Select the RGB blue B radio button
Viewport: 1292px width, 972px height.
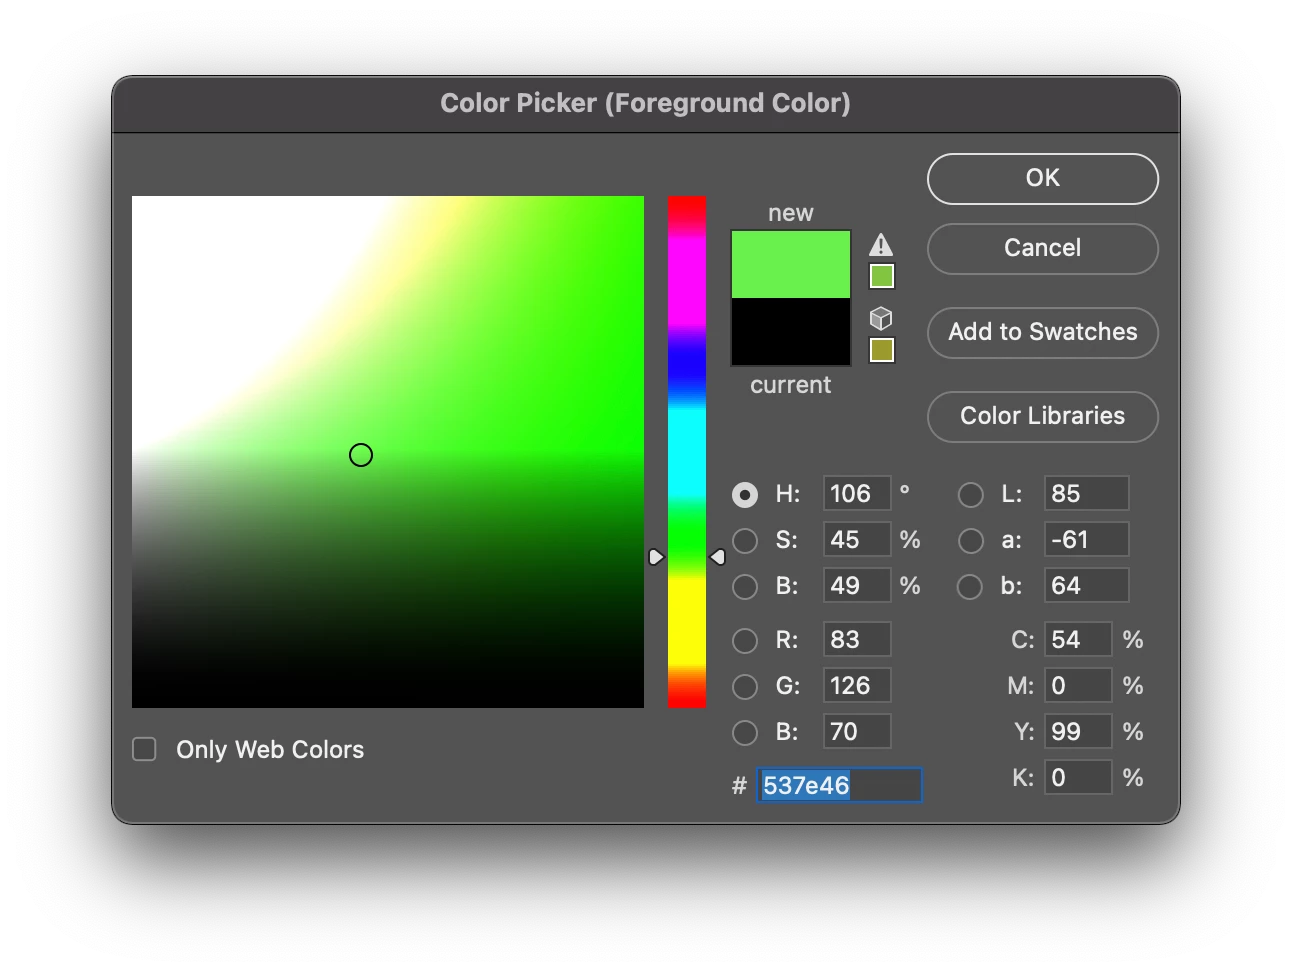click(745, 732)
